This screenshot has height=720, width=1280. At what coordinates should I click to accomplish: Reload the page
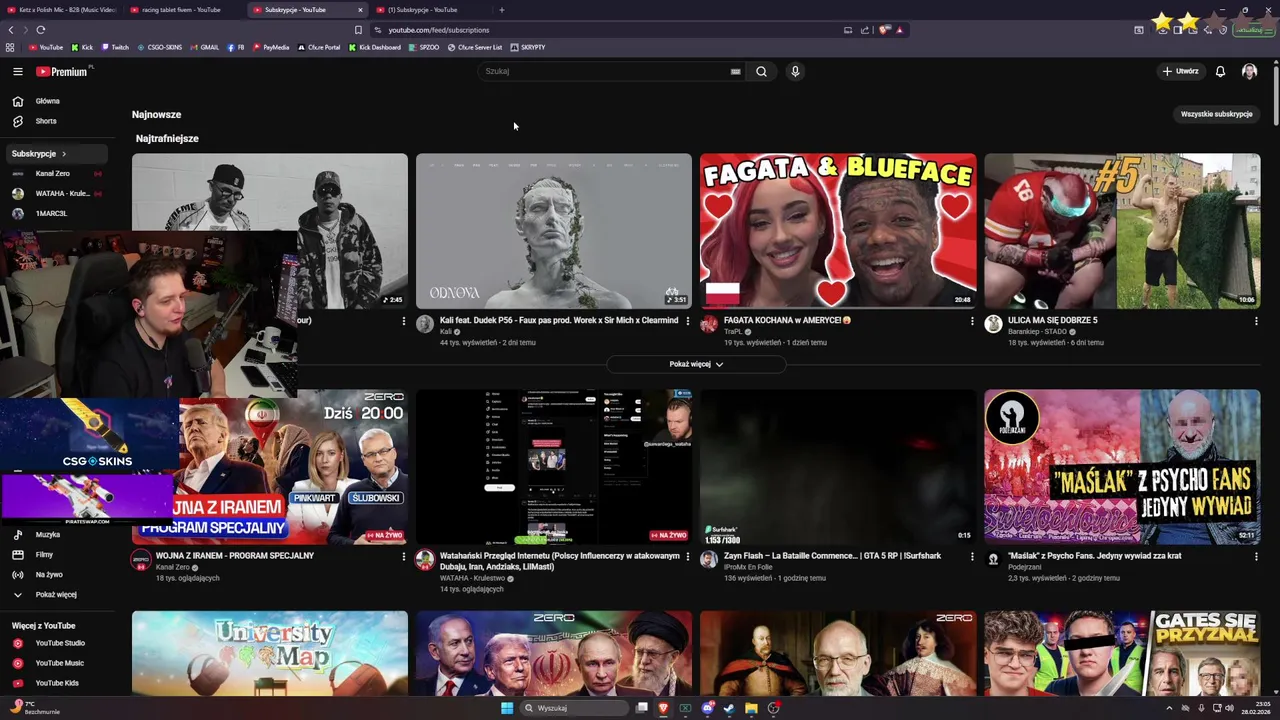pyautogui.click(x=41, y=30)
